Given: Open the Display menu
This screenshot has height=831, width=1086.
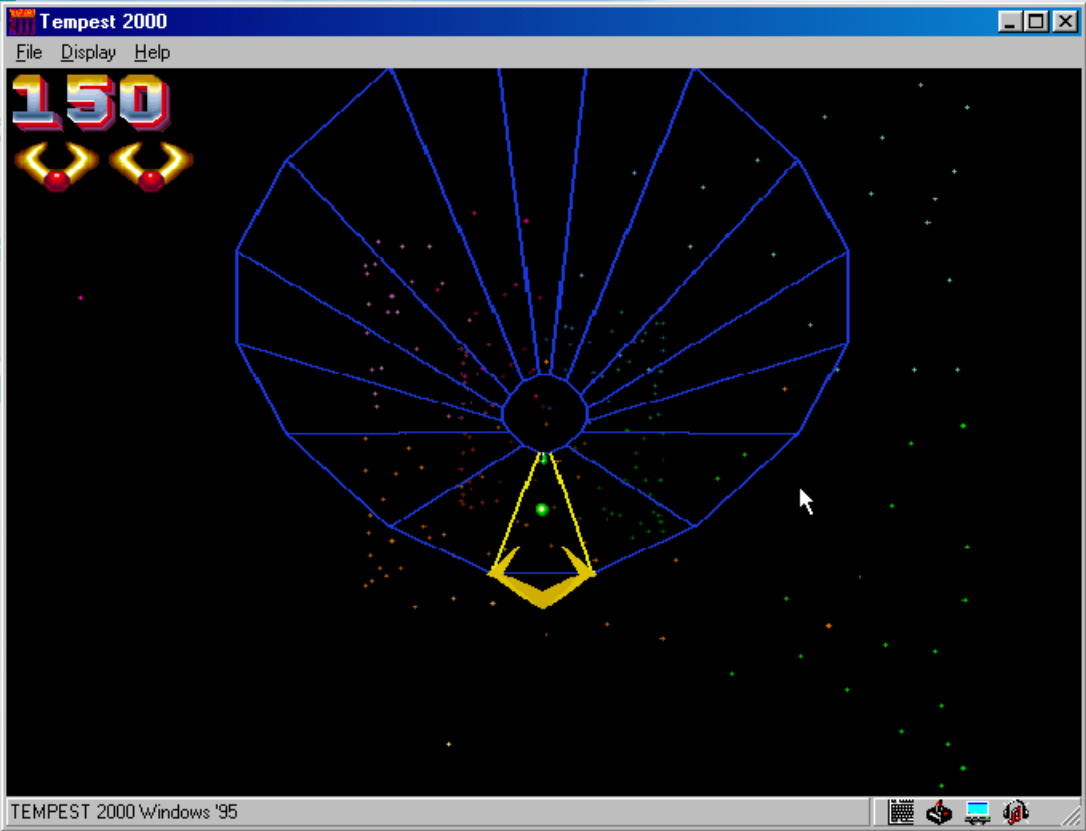Looking at the screenshot, I should 88,53.
